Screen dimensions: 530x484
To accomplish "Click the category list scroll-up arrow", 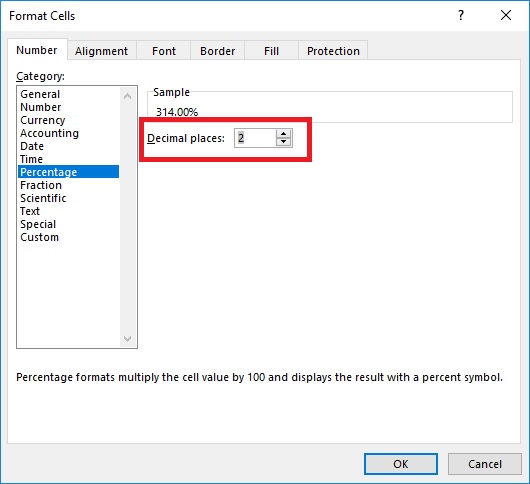I will 127,96.
